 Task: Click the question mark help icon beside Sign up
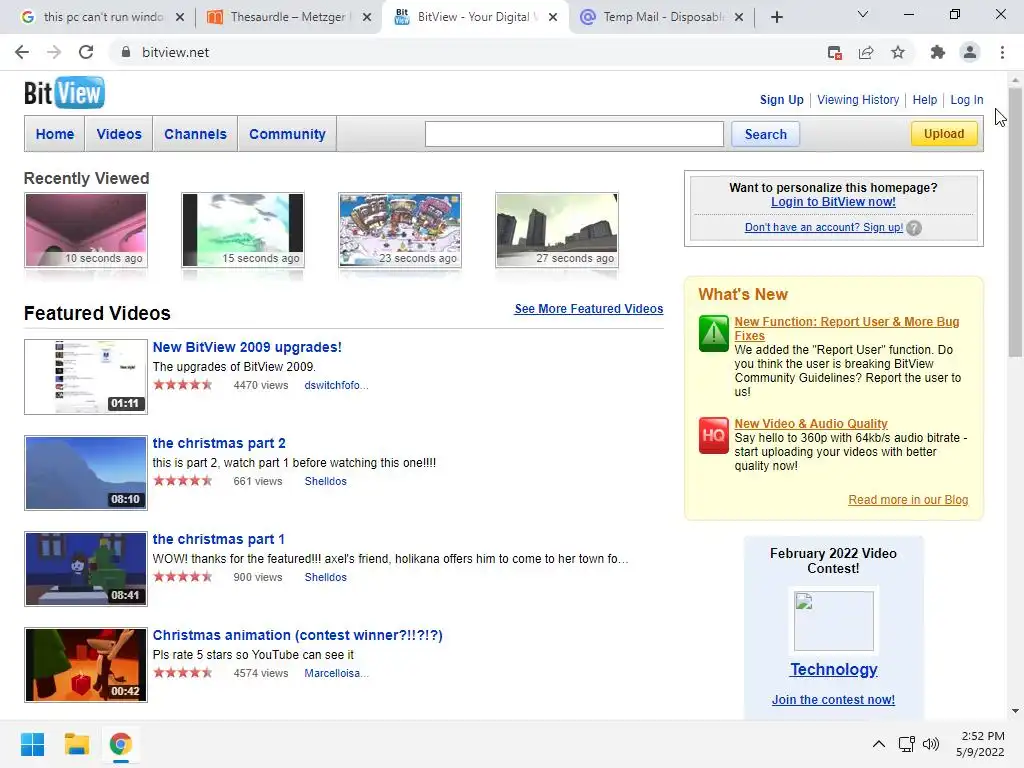pos(914,228)
